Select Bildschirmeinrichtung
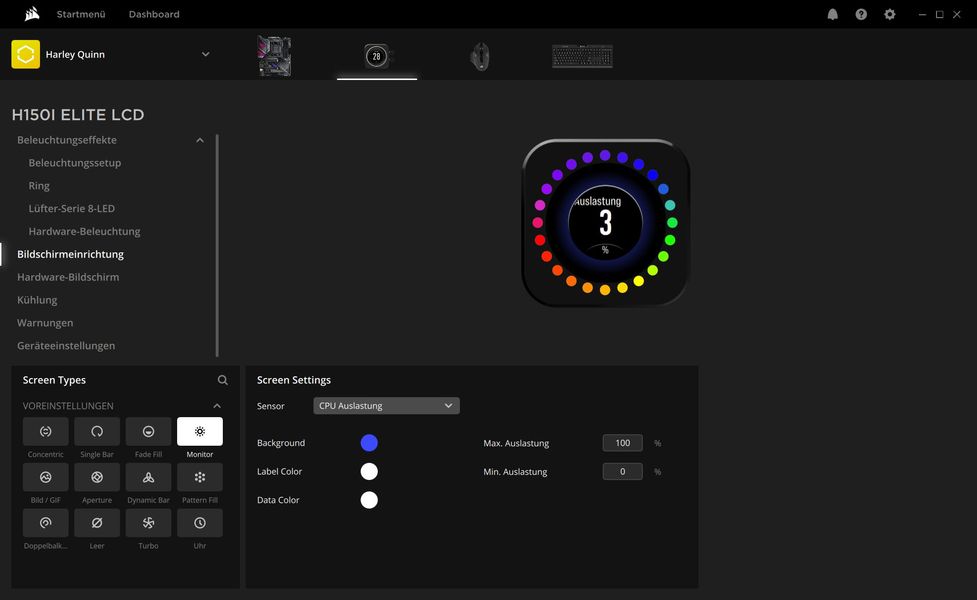 click(70, 254)
